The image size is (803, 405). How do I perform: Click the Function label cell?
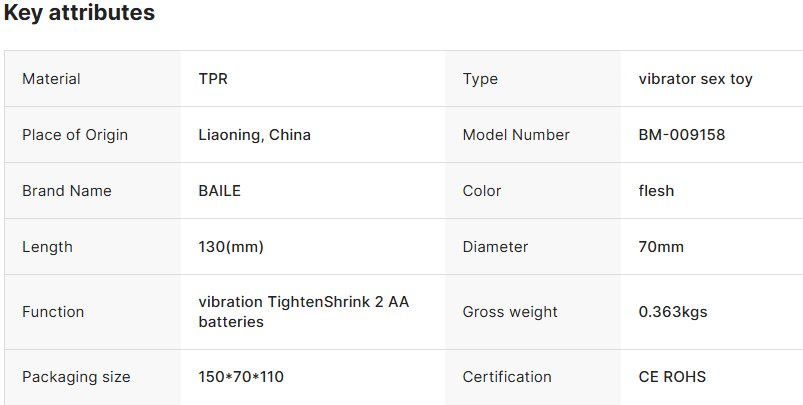[x=53, y=312]
